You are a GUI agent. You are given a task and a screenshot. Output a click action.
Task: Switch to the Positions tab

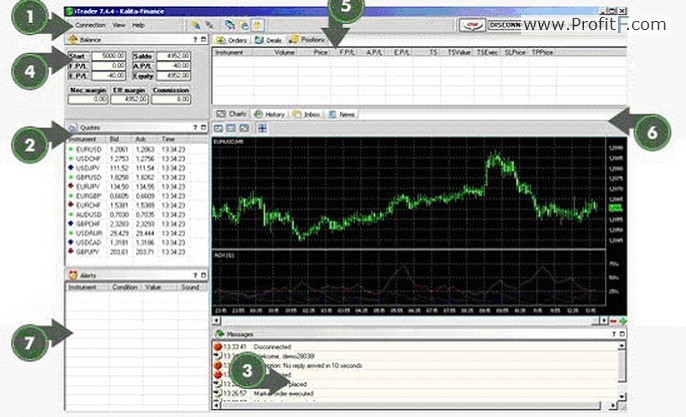(x=307, y=40)
